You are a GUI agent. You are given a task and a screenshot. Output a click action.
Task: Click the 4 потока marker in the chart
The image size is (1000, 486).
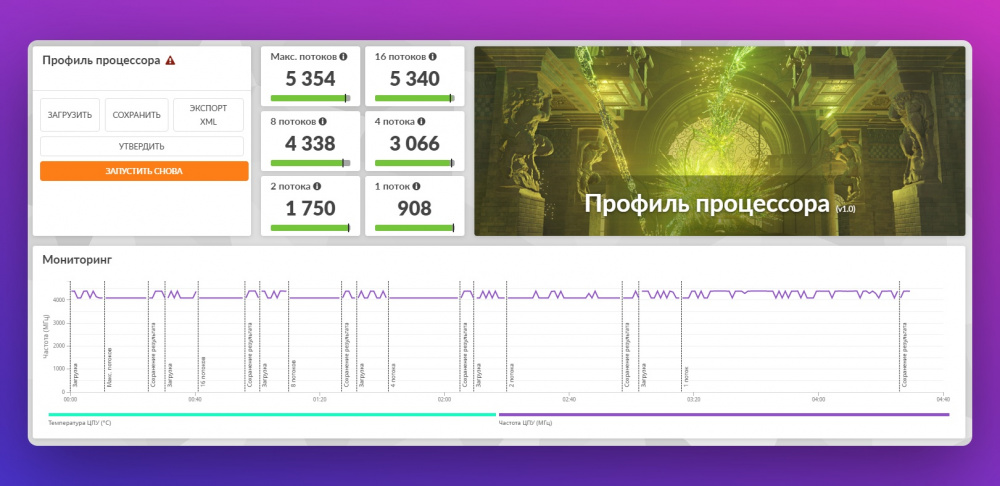coord(393,375)
